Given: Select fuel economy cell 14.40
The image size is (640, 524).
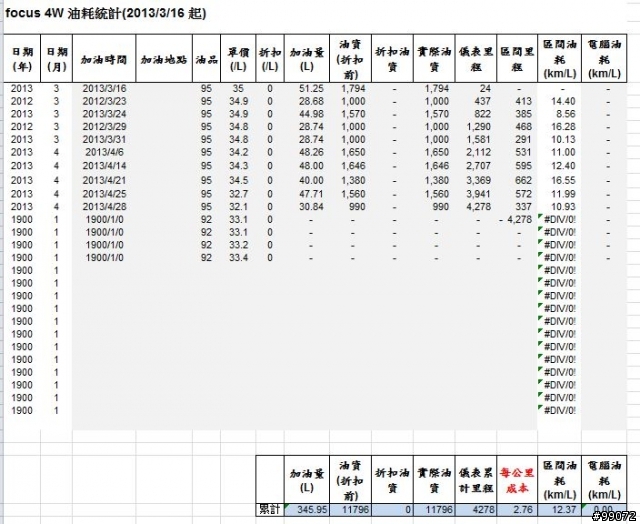Looking at the screenshot, I should tap(563, 101).
